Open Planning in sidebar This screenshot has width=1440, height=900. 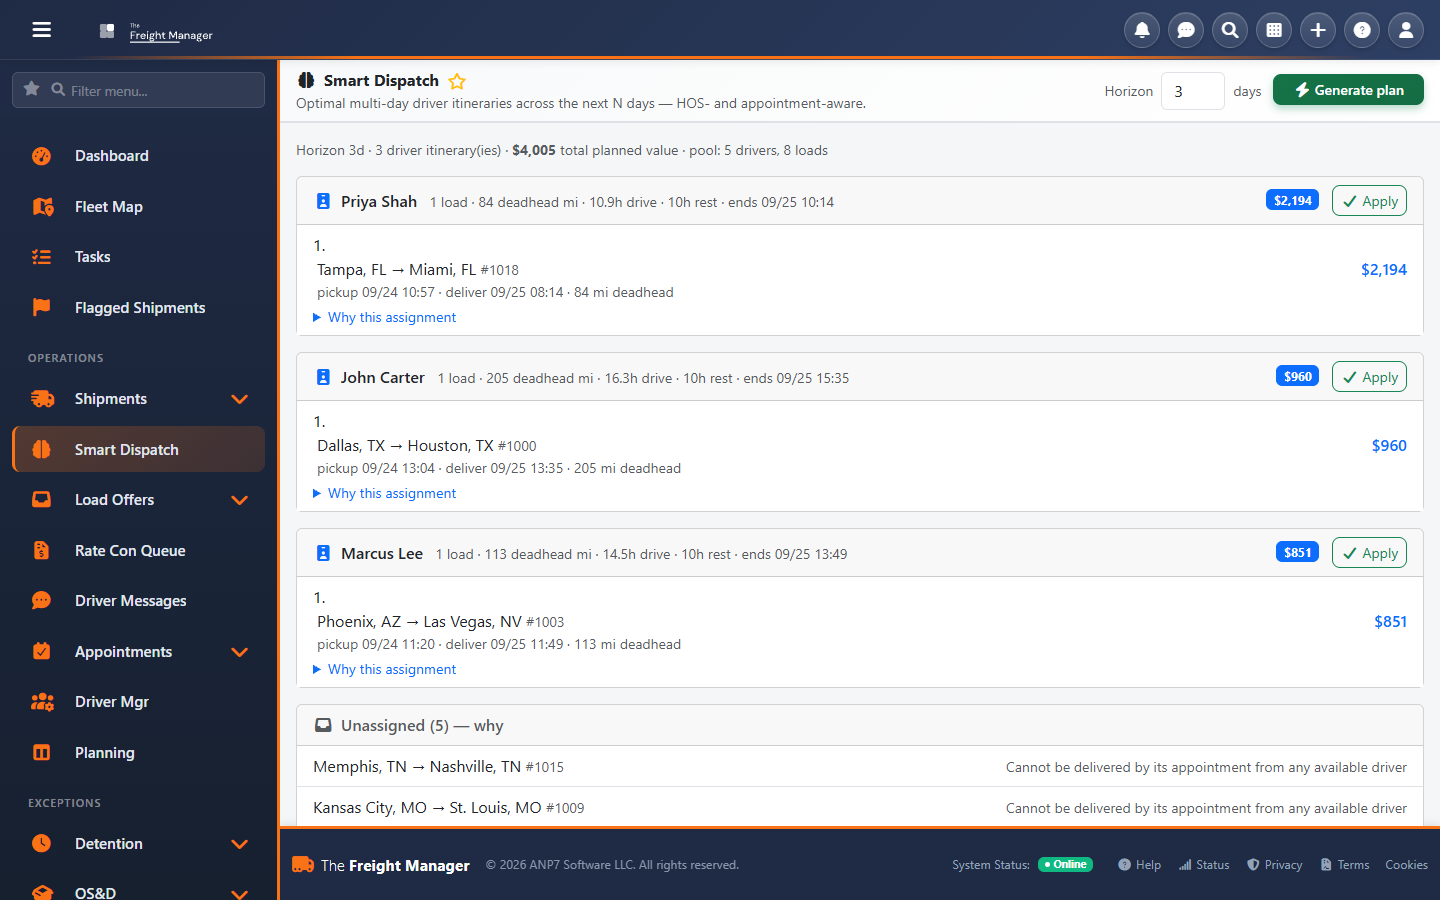point(138,753)
